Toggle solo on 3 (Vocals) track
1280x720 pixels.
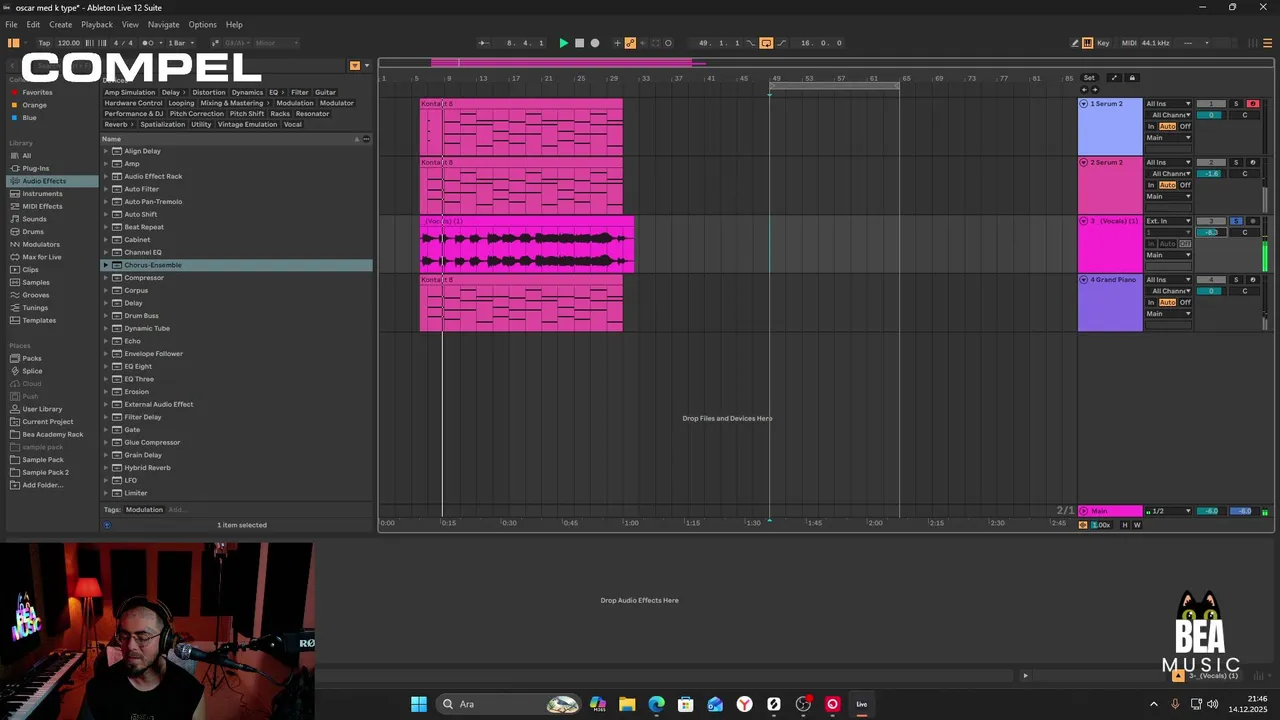(x=1236, y=221)
